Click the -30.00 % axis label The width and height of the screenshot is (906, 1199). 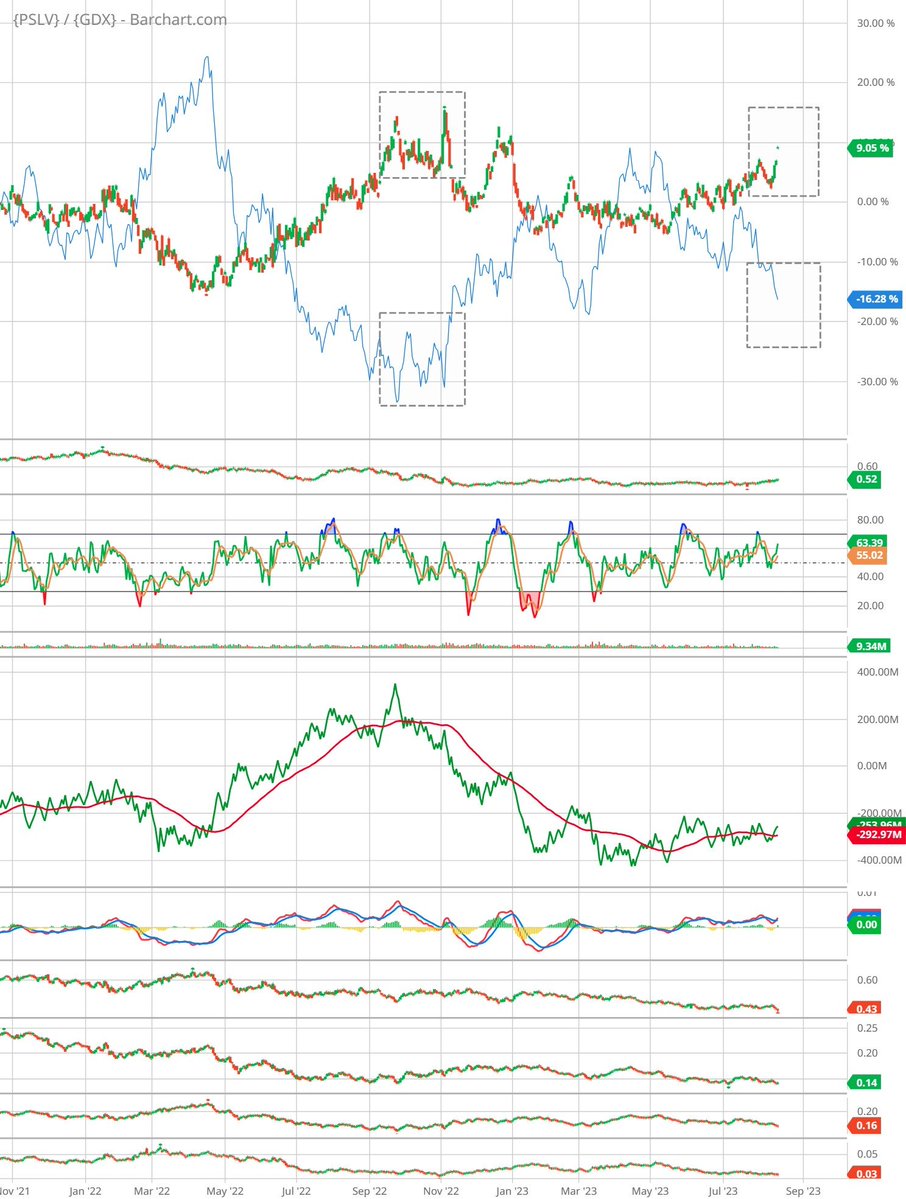[x=876, y=382]
